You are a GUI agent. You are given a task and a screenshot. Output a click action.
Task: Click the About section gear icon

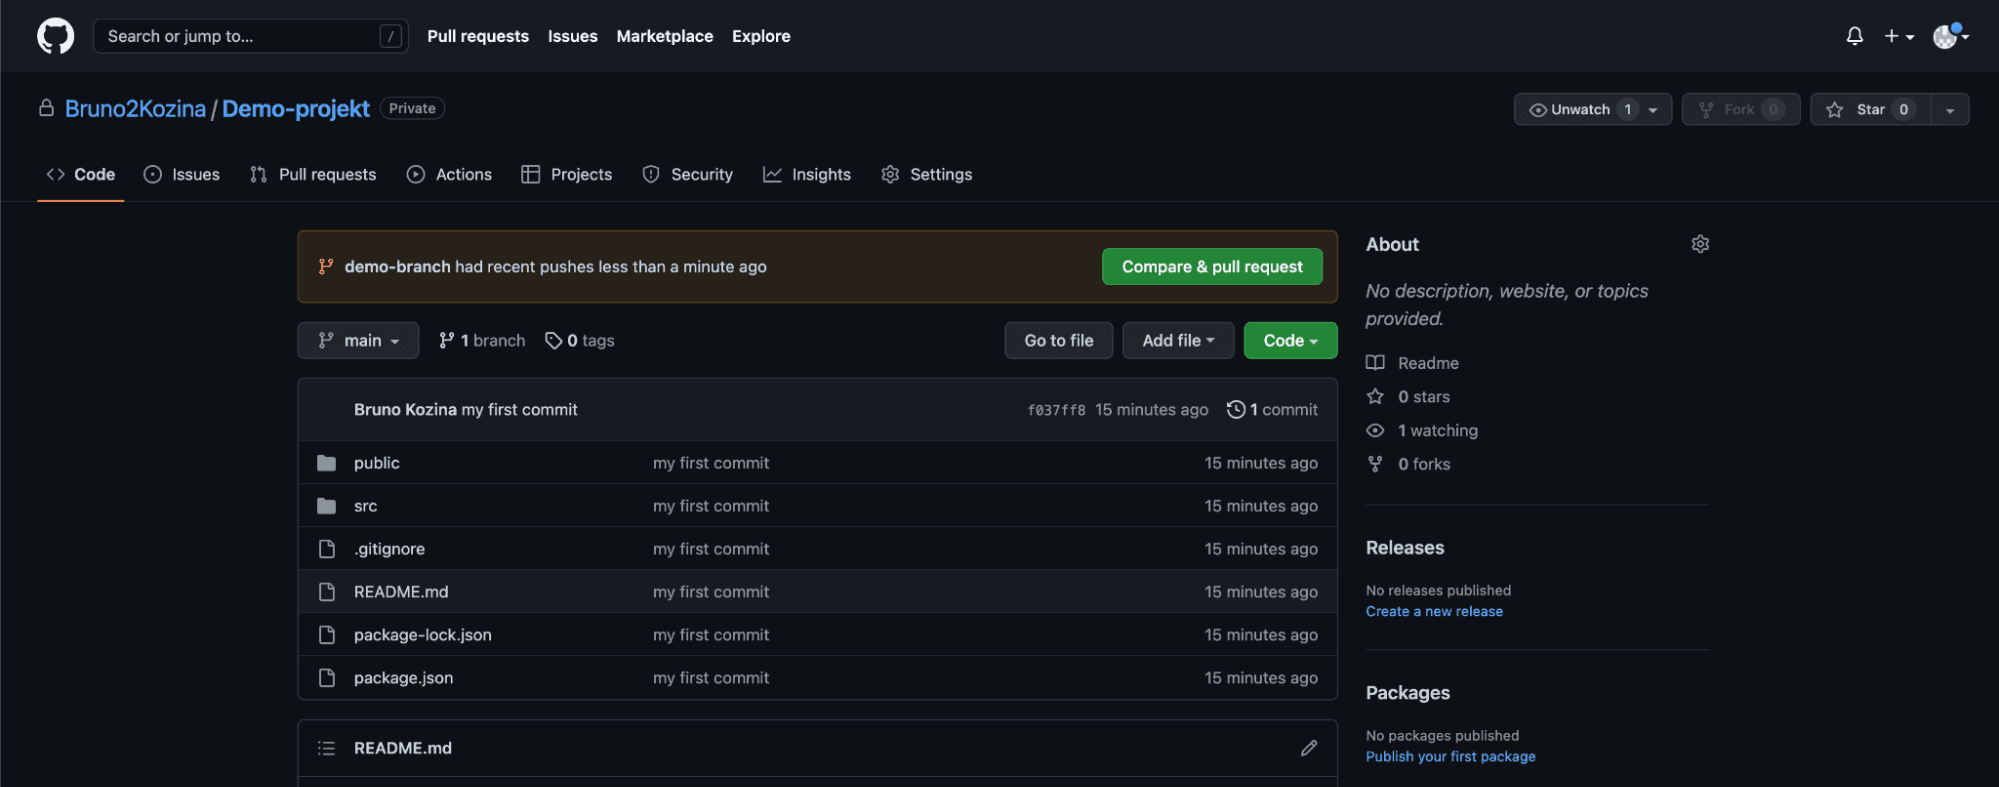tap(1700, 244)
